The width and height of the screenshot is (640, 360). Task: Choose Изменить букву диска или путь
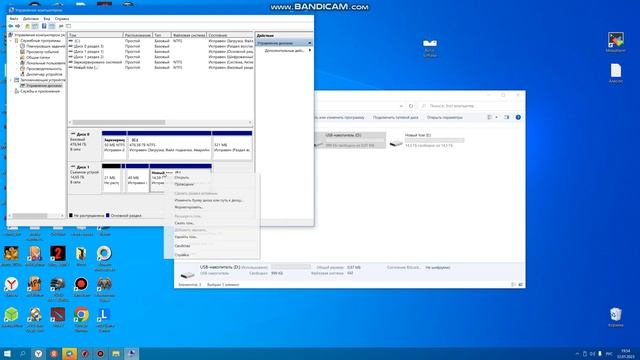point(211,200)
